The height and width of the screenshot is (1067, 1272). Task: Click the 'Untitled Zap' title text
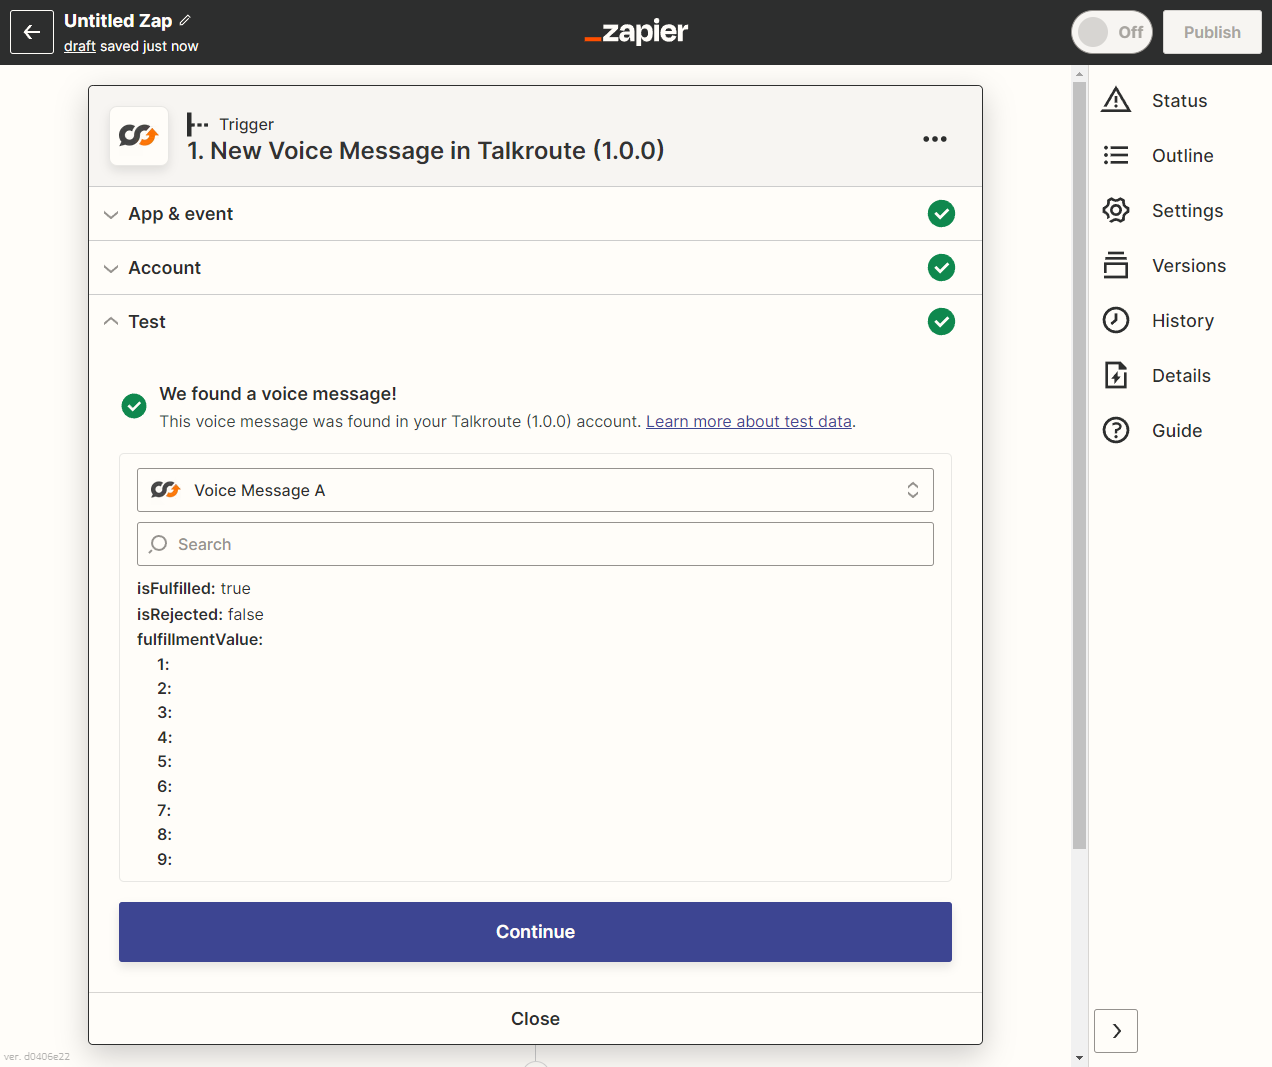[118, 20]
